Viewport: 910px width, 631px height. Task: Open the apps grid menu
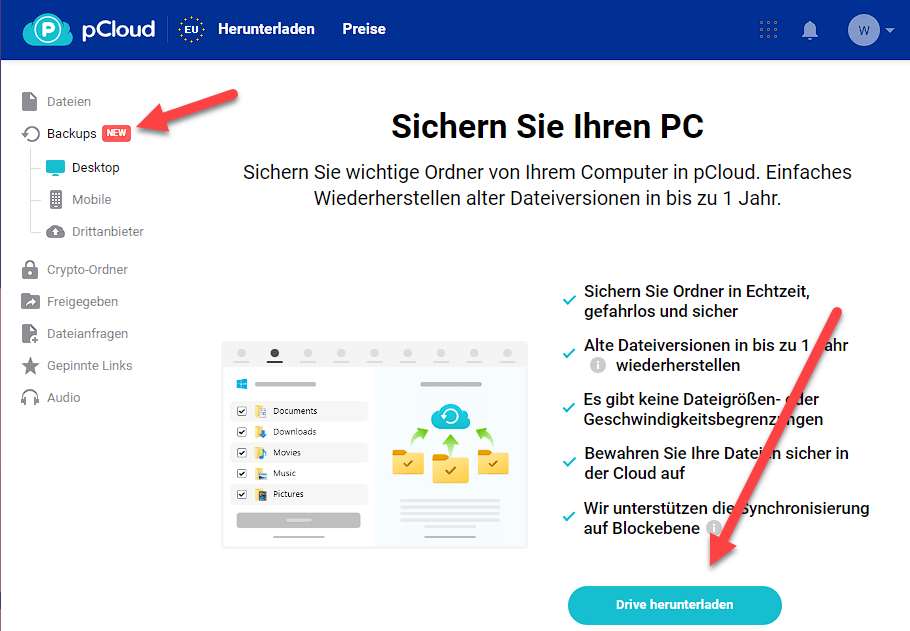pos(768,29)
